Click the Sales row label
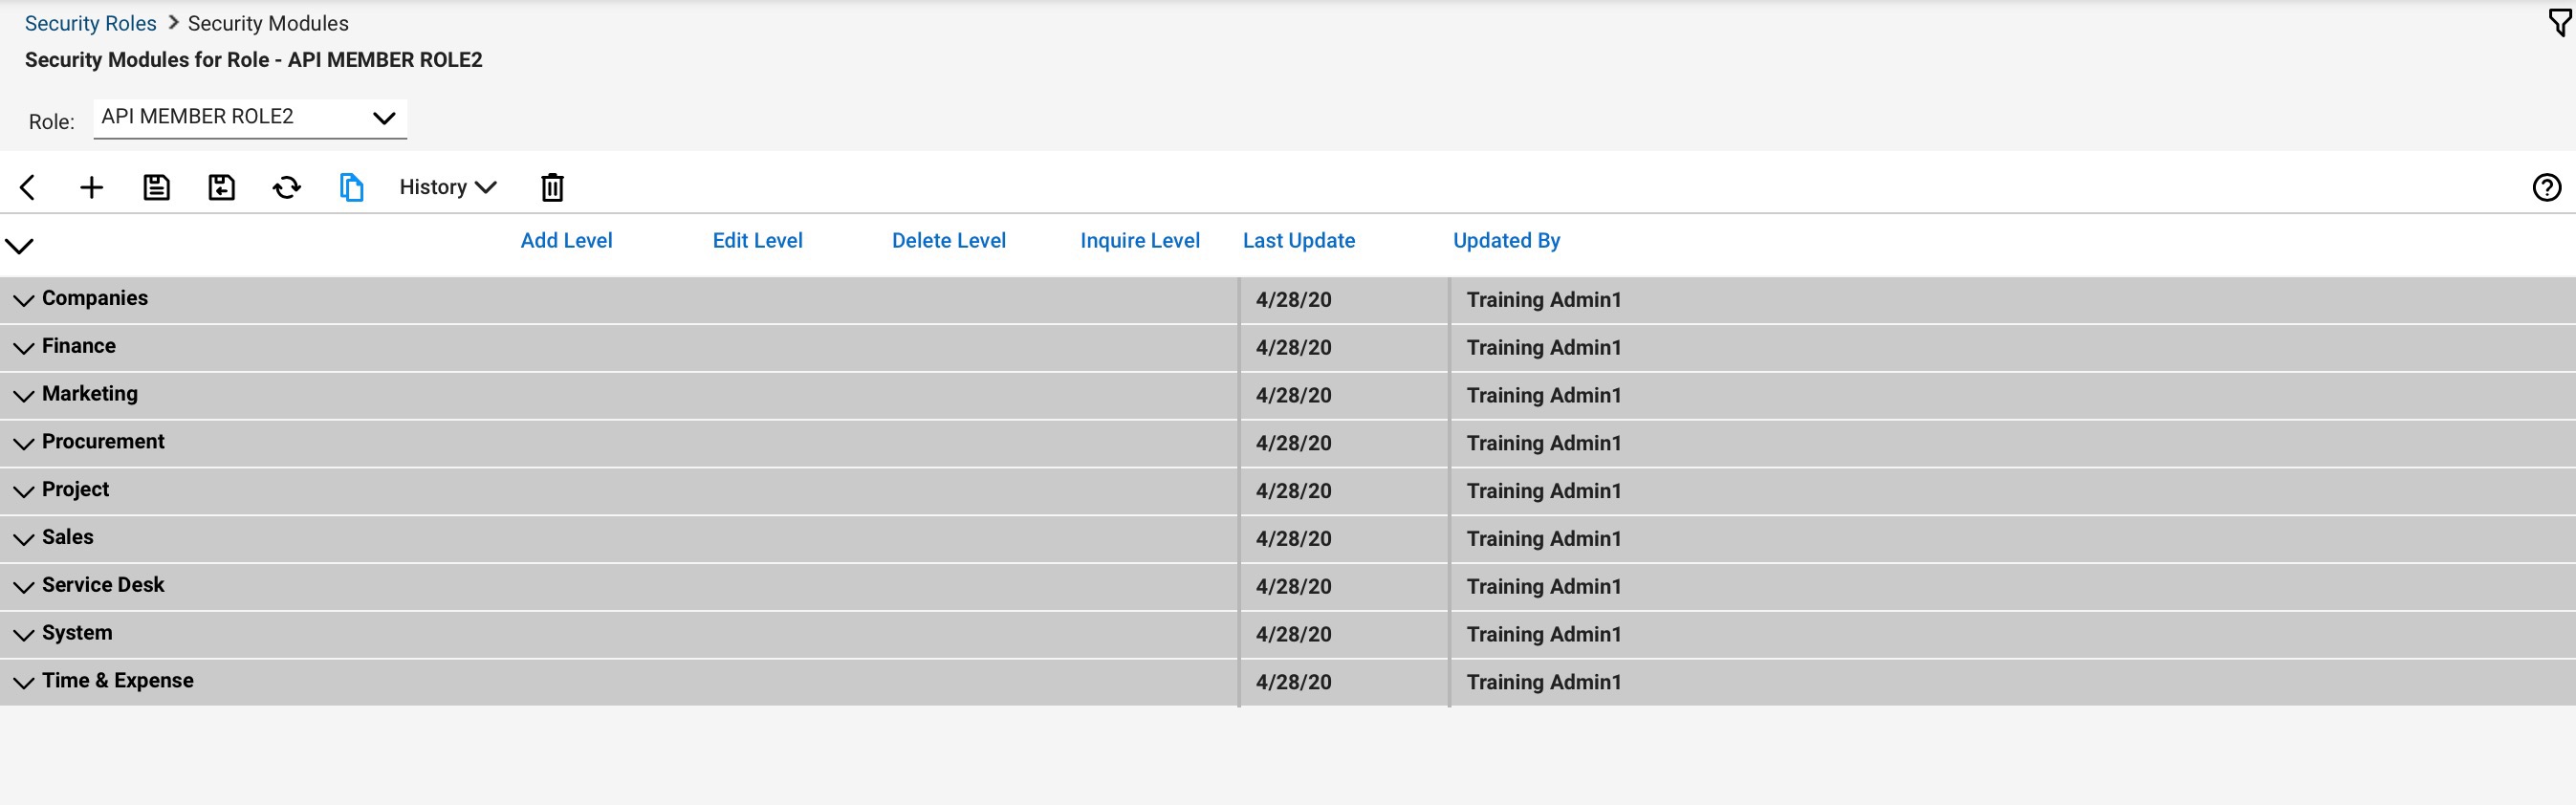 68,537
